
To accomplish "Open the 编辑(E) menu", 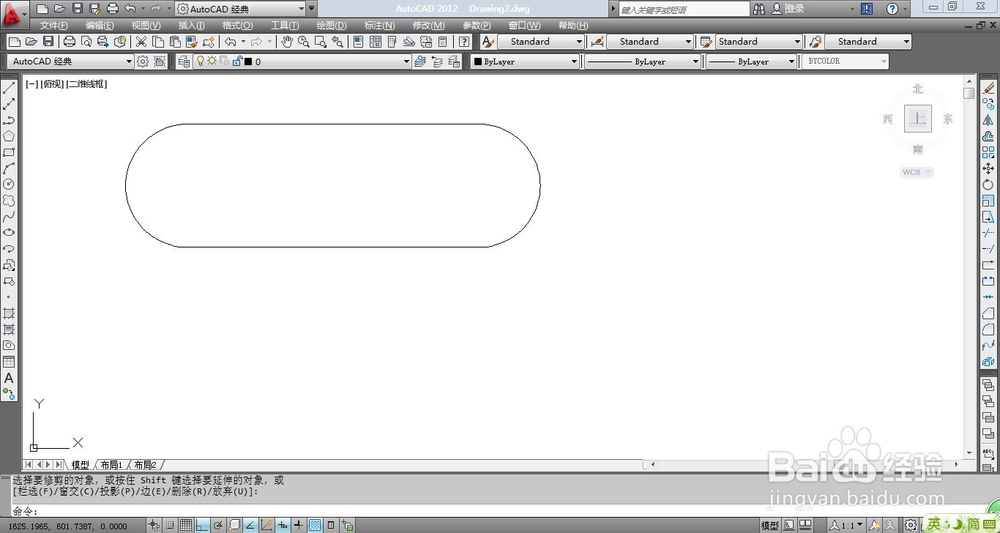I will (x=99, y=26).
